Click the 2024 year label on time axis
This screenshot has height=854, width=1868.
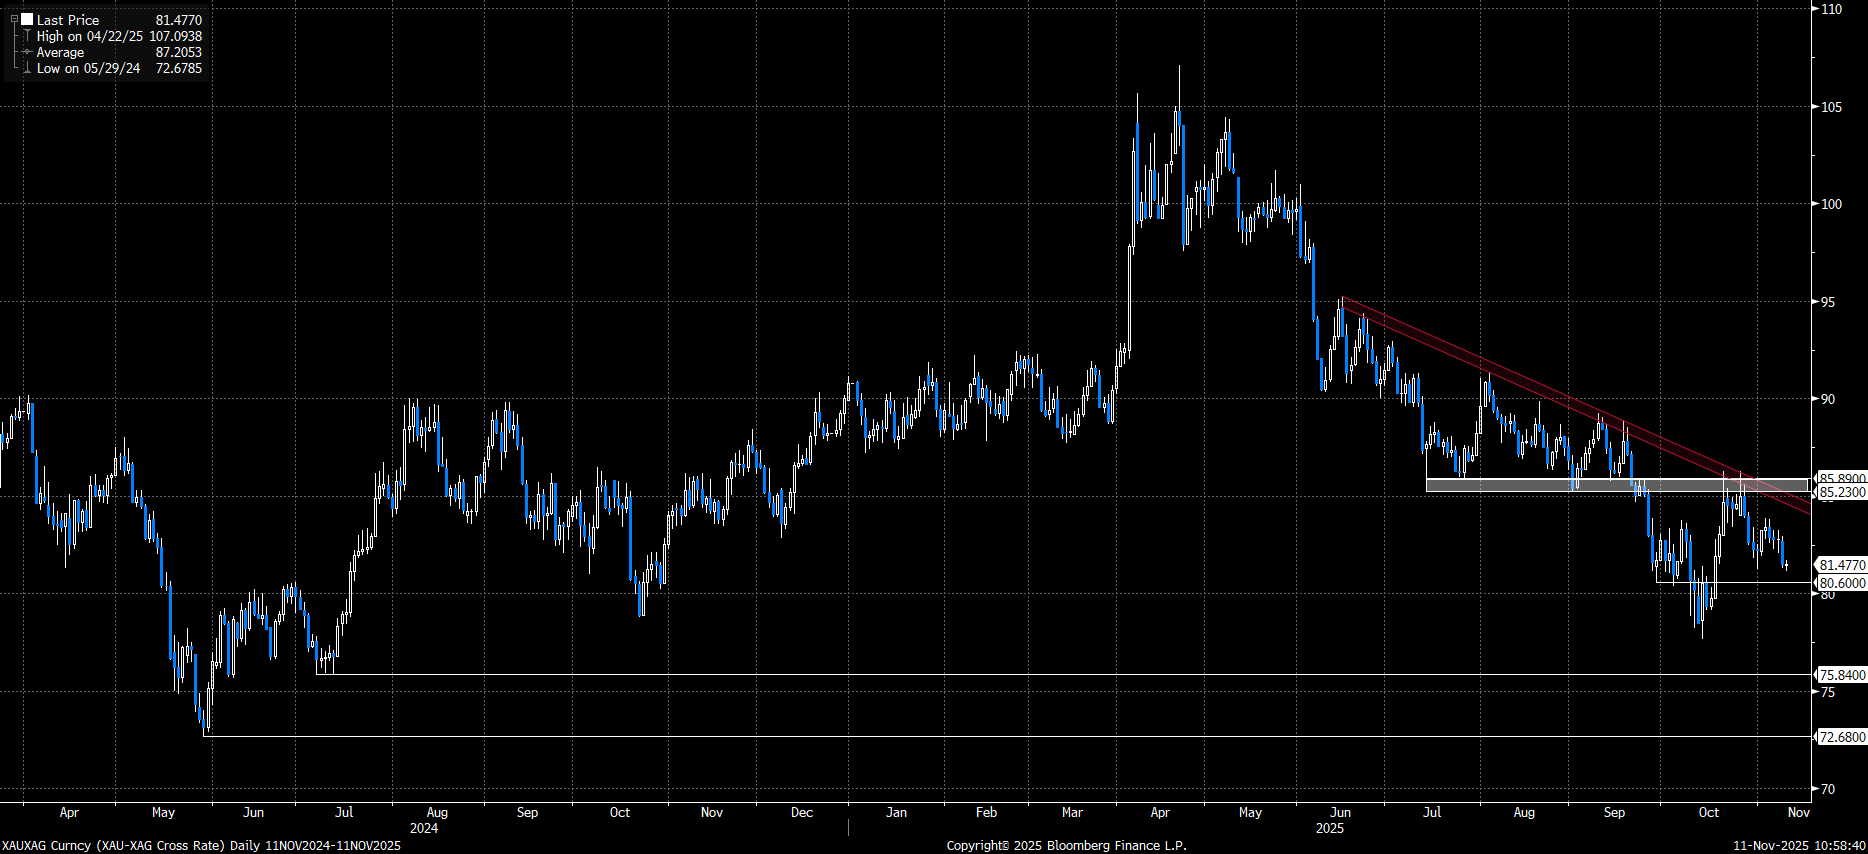pyautogui.click(x=423, y=828)
